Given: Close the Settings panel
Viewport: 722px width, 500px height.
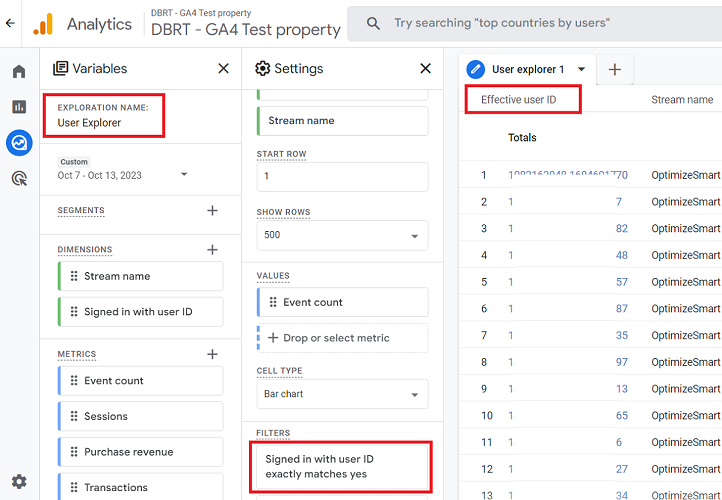Looking at the screenshot, I should point(425,68).
